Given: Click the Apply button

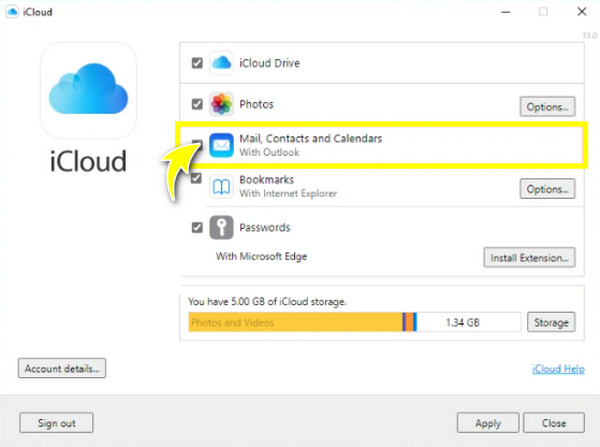Looking at the screenshot, I should (488, 423).
